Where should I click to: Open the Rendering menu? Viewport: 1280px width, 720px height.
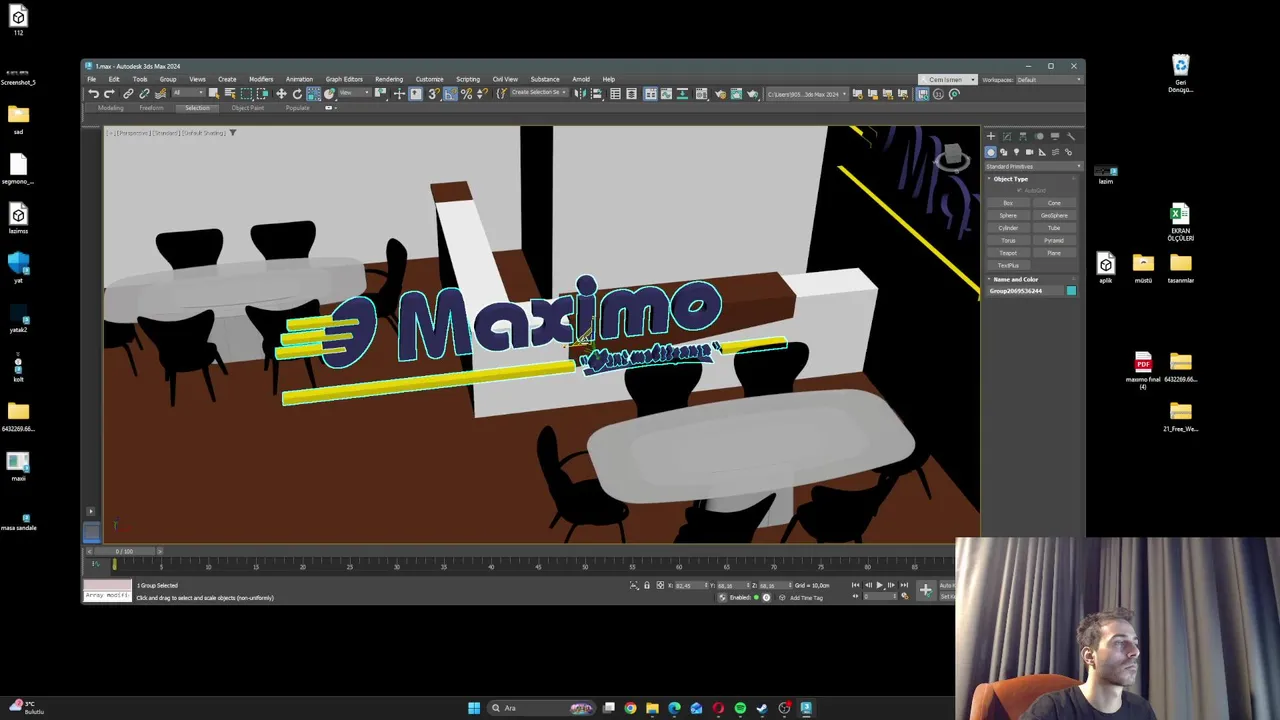coord(389,79)
